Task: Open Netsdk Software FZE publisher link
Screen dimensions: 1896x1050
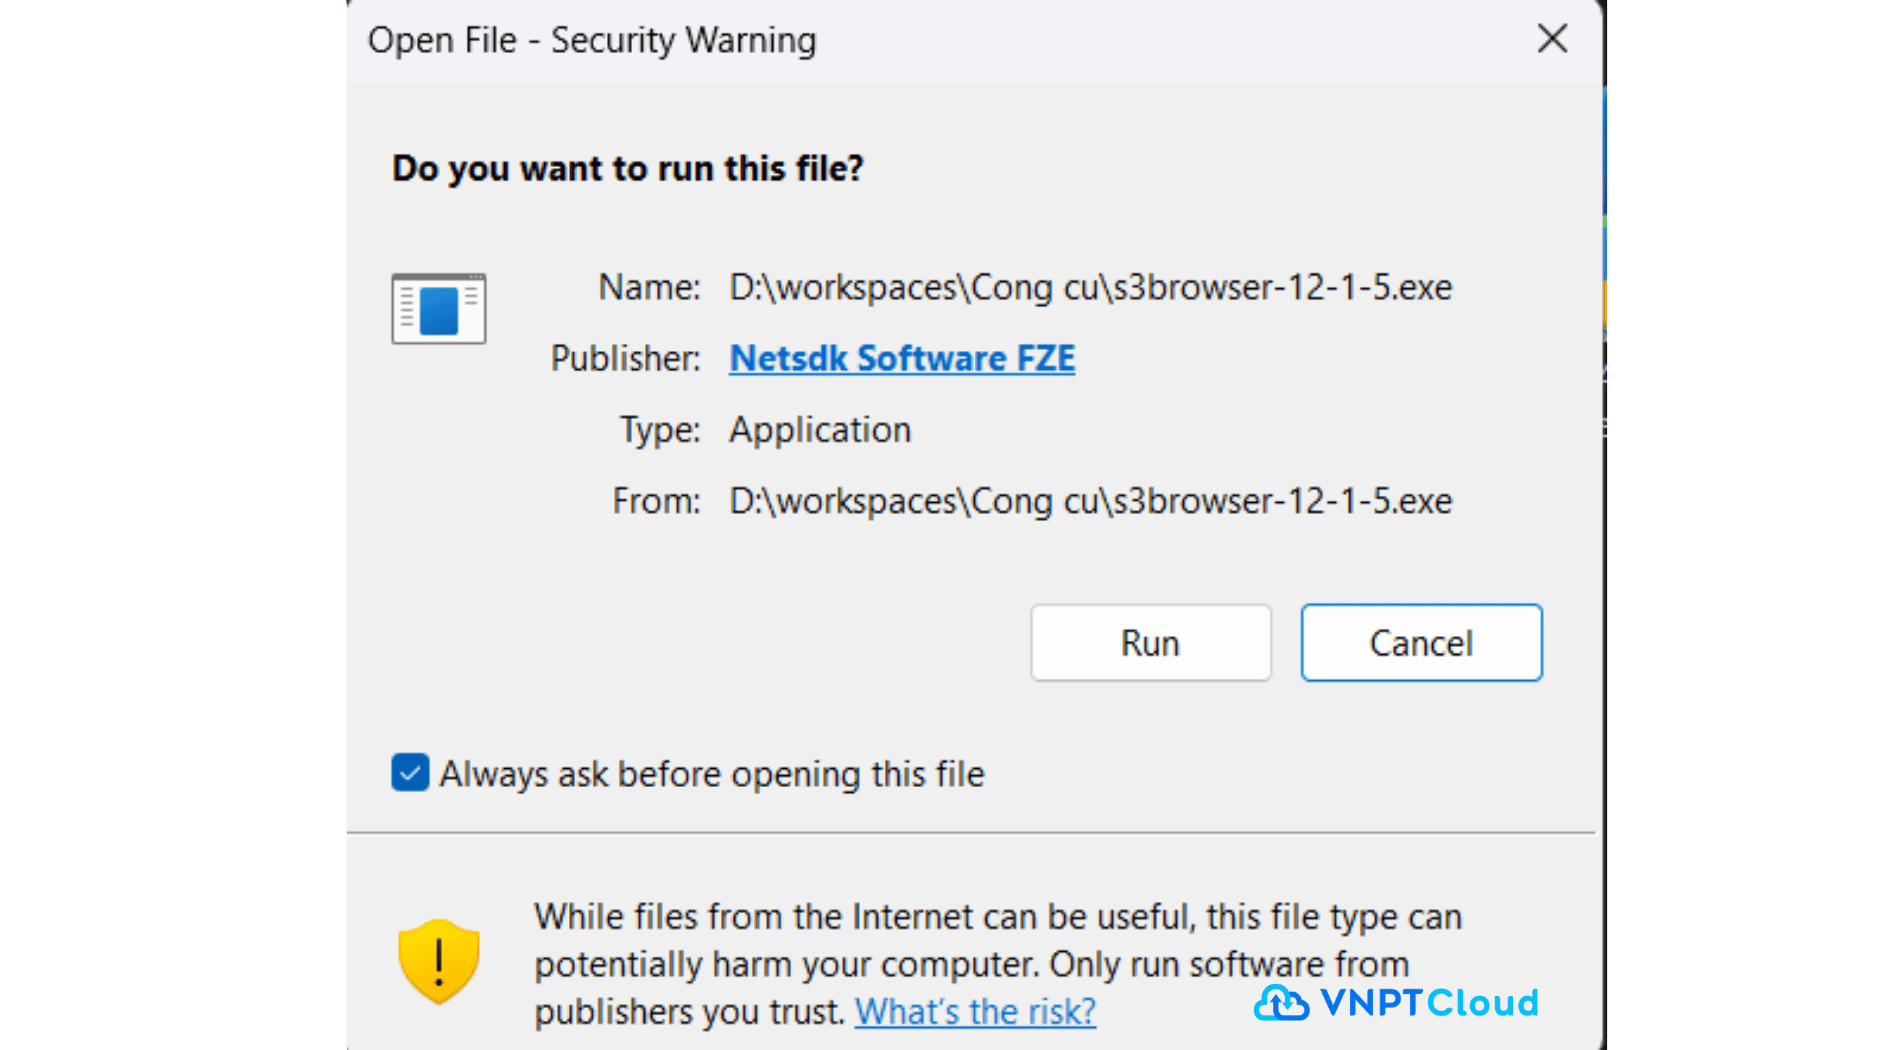Action: point(902,358)
